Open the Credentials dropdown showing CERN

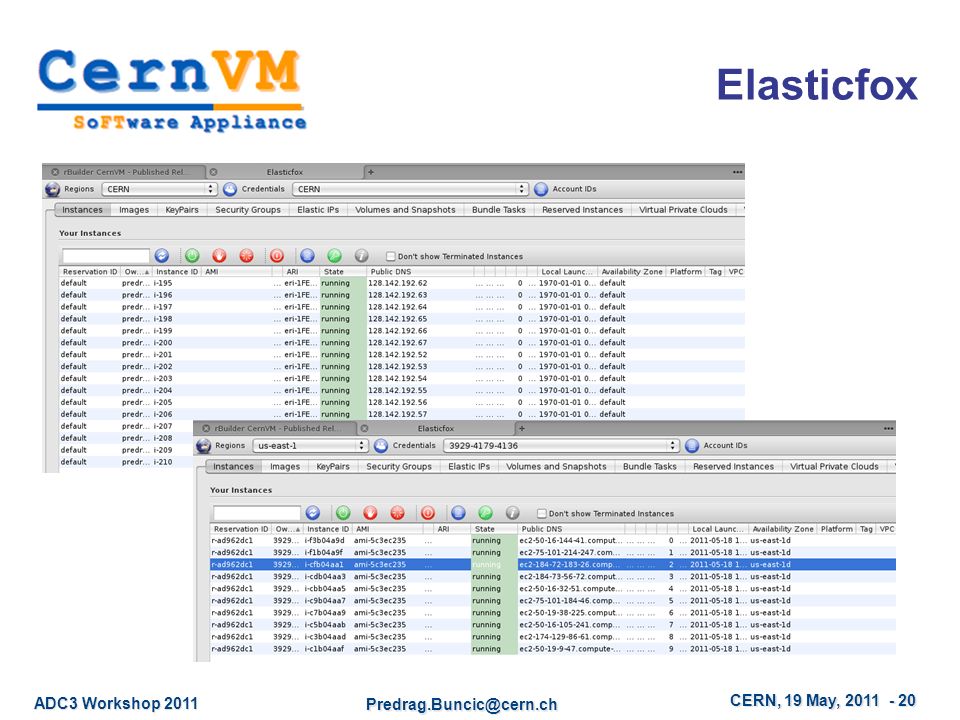click(x=410, y=189)
